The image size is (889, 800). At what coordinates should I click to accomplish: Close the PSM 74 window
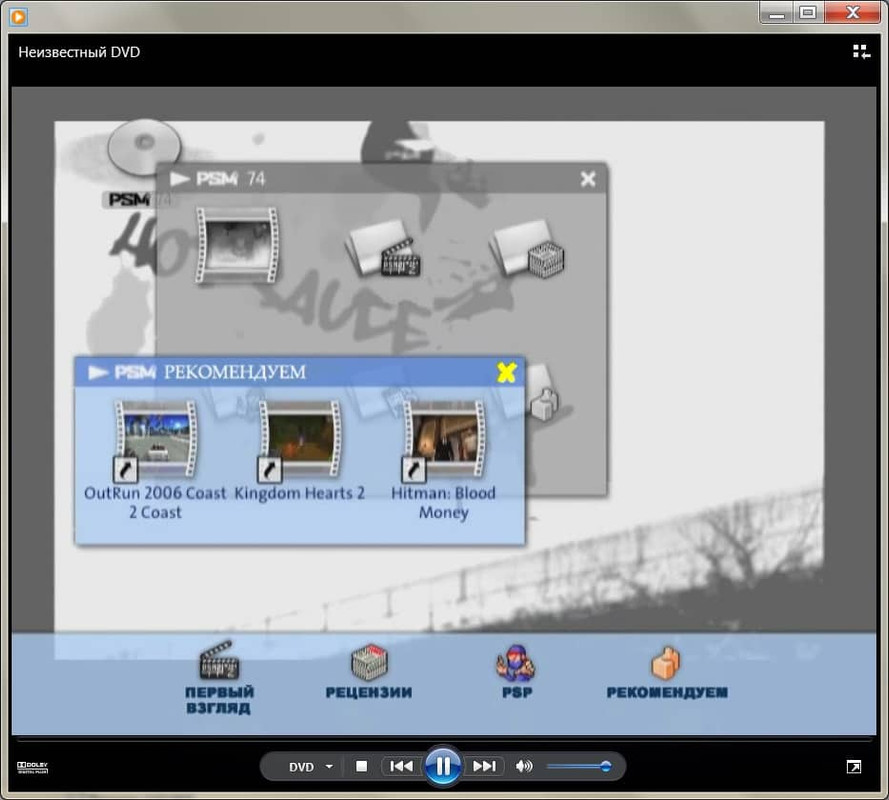[588, 179]
